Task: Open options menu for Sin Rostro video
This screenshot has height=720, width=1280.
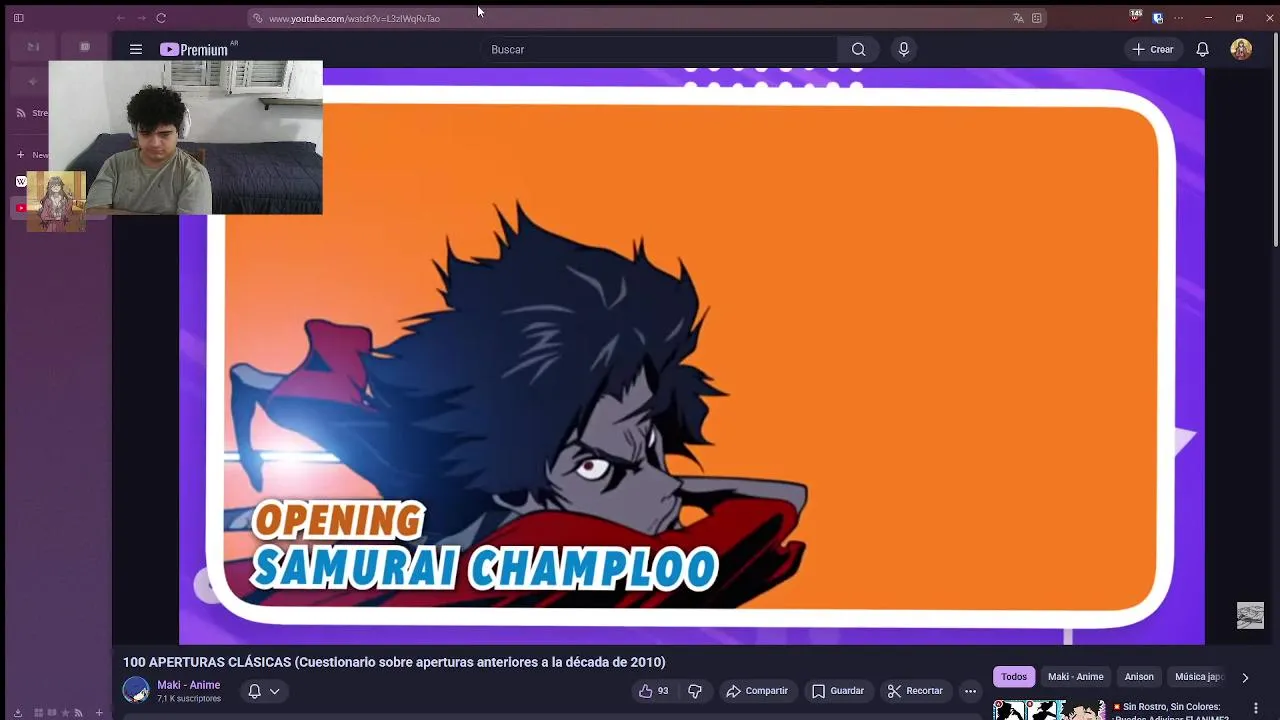Action: click(1256, 708)
